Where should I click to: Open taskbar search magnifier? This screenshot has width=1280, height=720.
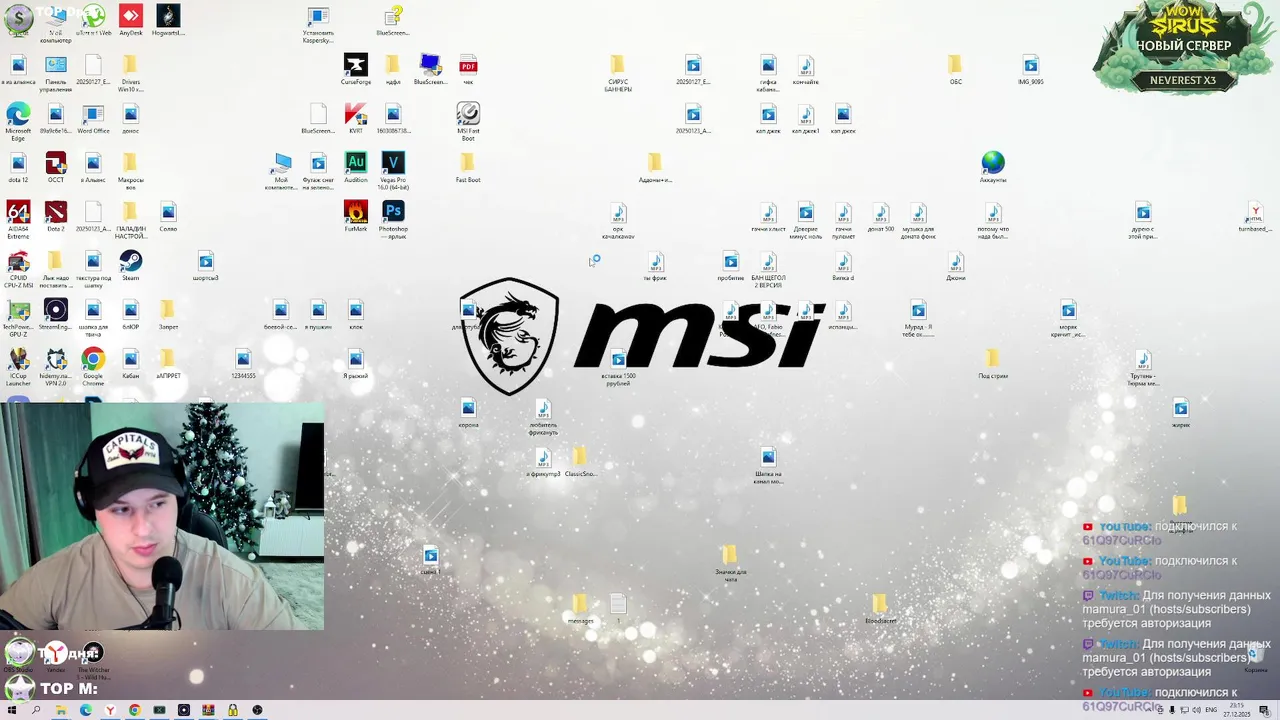[x=36, y=710]
